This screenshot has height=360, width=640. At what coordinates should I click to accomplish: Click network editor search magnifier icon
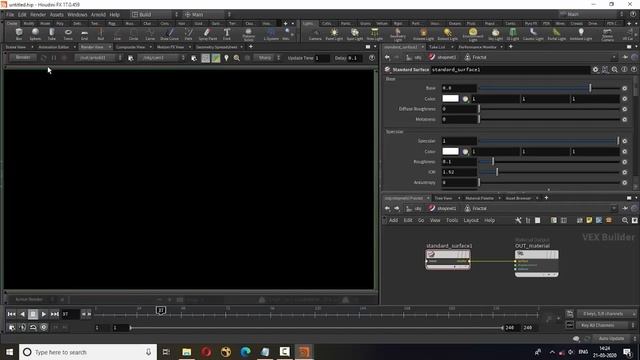[625, 220]
